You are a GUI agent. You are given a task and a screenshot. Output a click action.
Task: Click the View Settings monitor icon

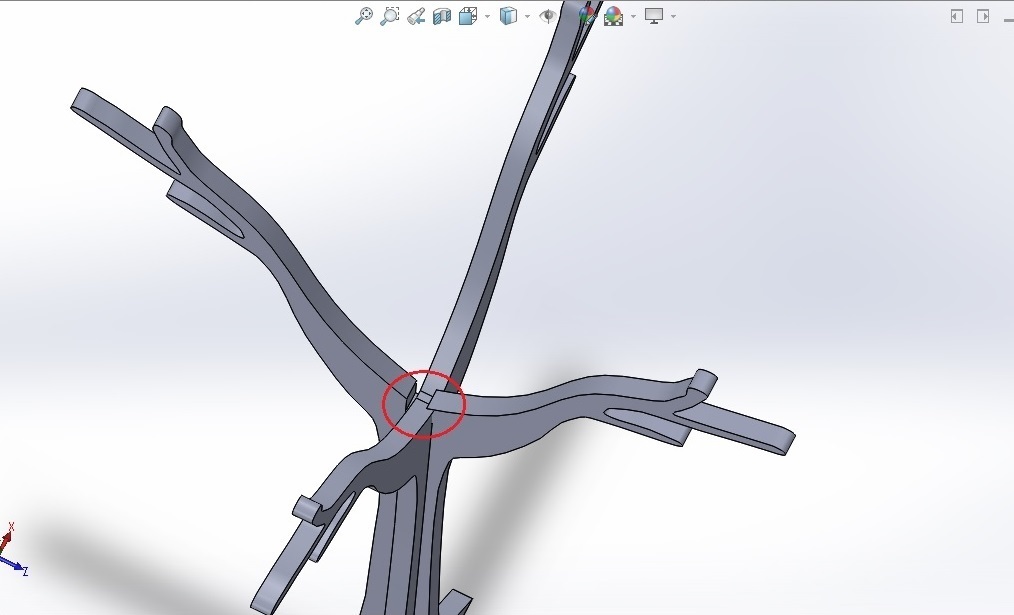[654, 16]
